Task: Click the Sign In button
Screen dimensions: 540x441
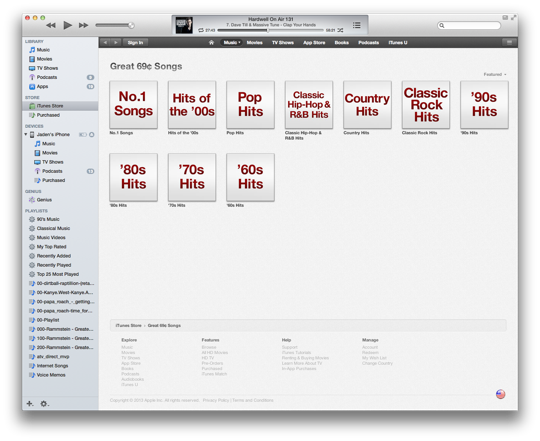Action: point(135,43)
